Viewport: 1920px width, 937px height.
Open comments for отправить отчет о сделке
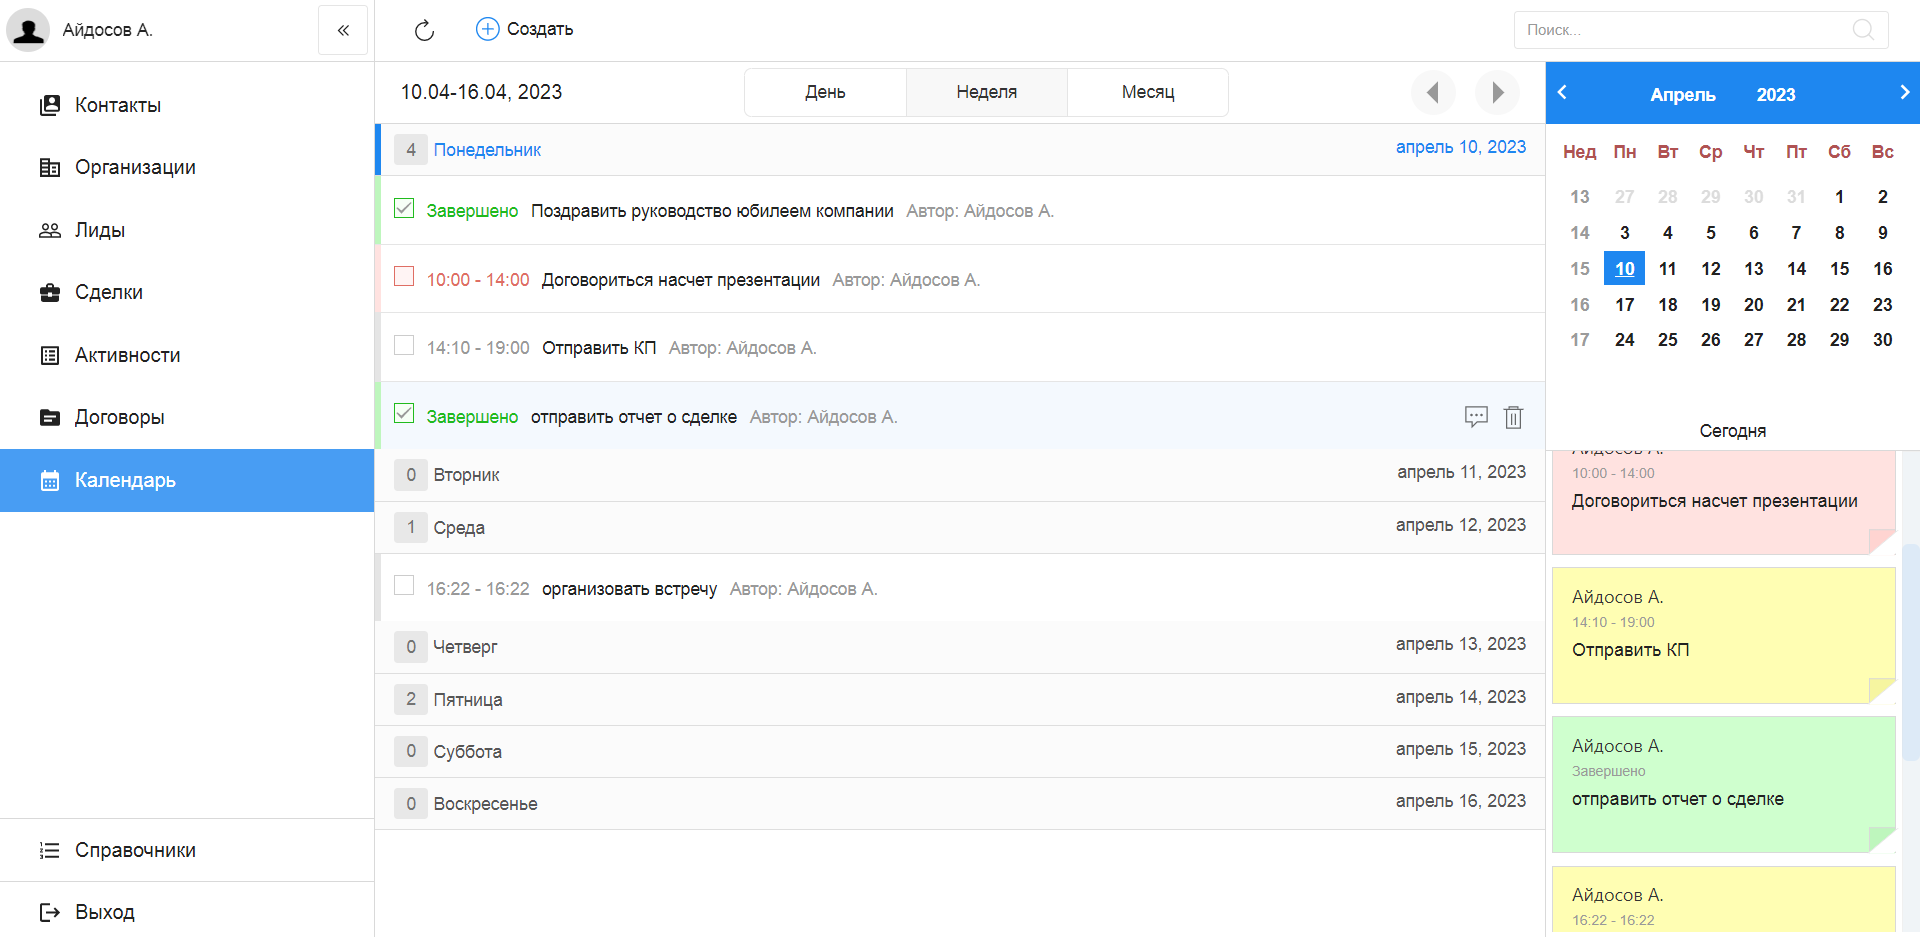pyautogui.click(x=1476, y=417)
